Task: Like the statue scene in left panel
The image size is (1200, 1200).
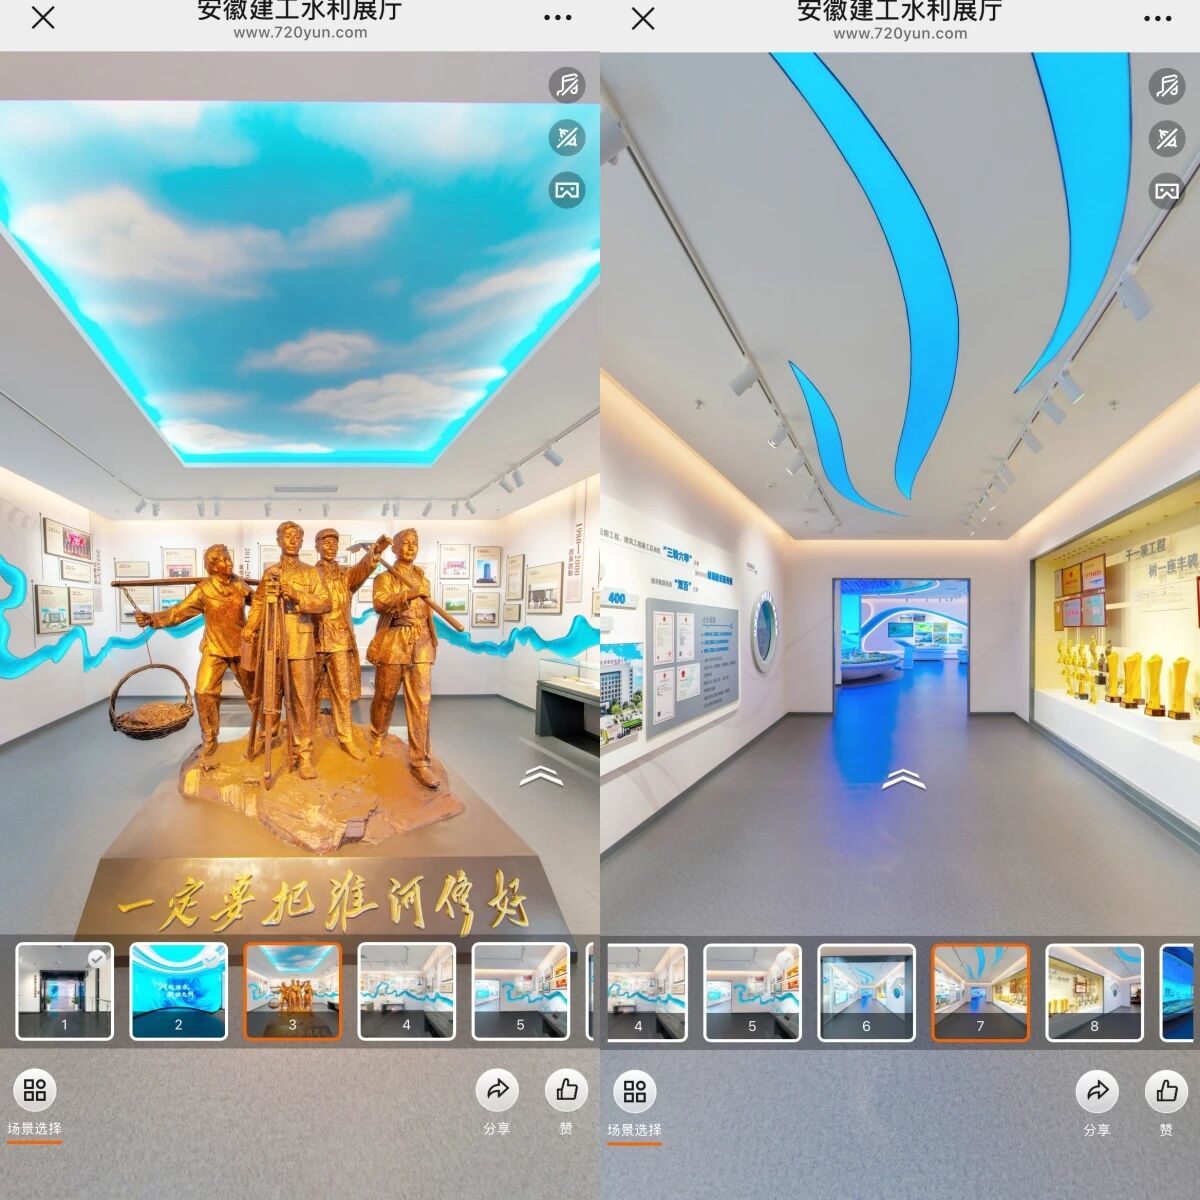Action: (566, 1091)
